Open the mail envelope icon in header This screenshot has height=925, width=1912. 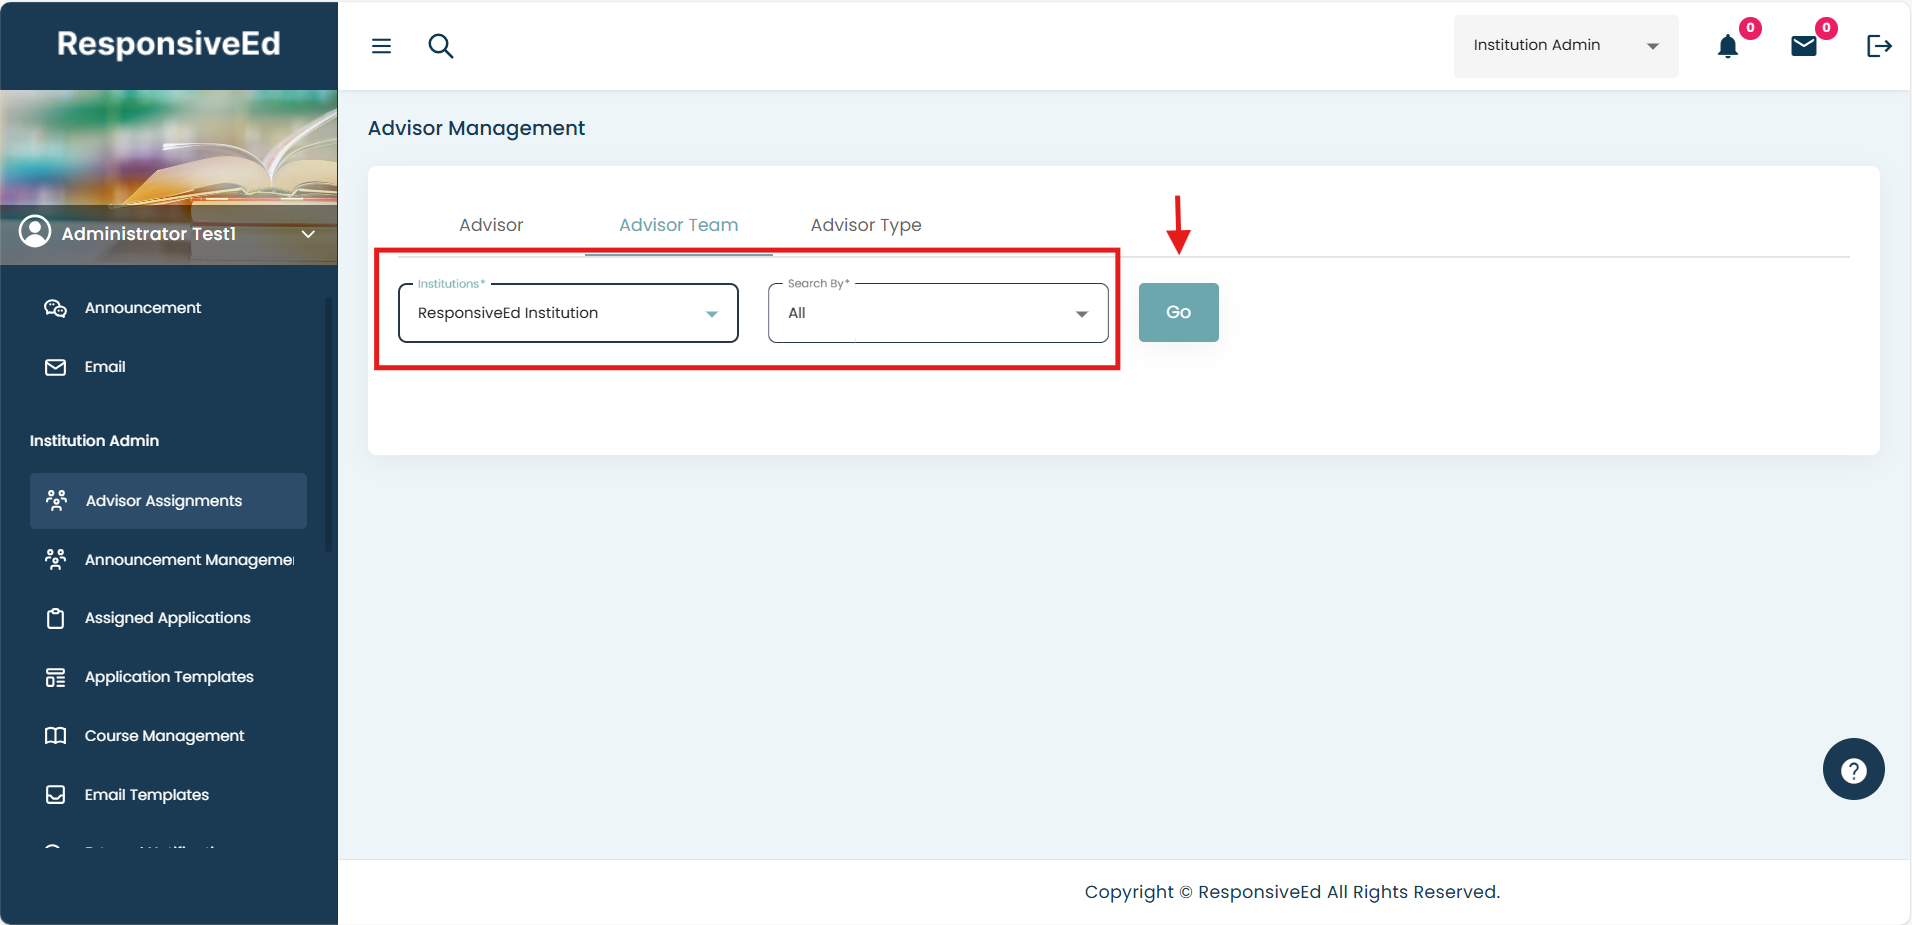1803,46
